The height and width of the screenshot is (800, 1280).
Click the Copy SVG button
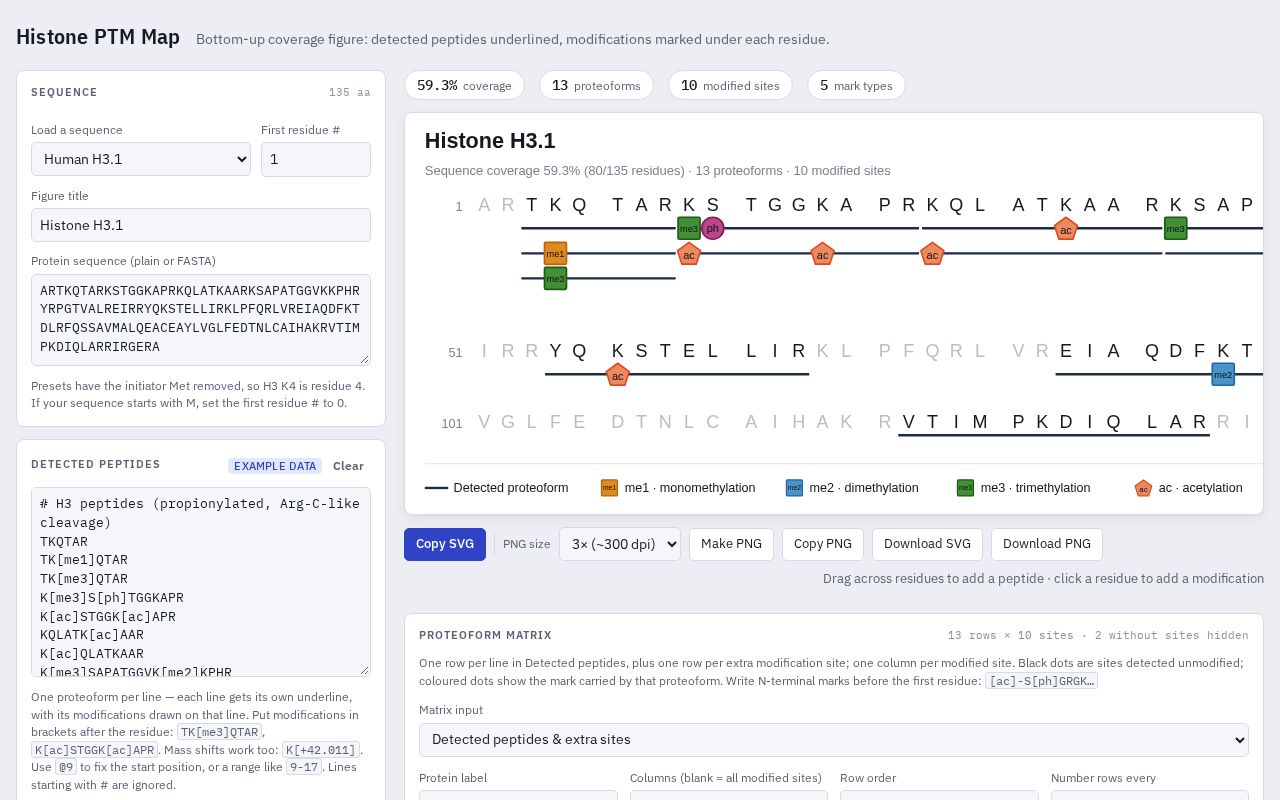(x=445, y=544)
